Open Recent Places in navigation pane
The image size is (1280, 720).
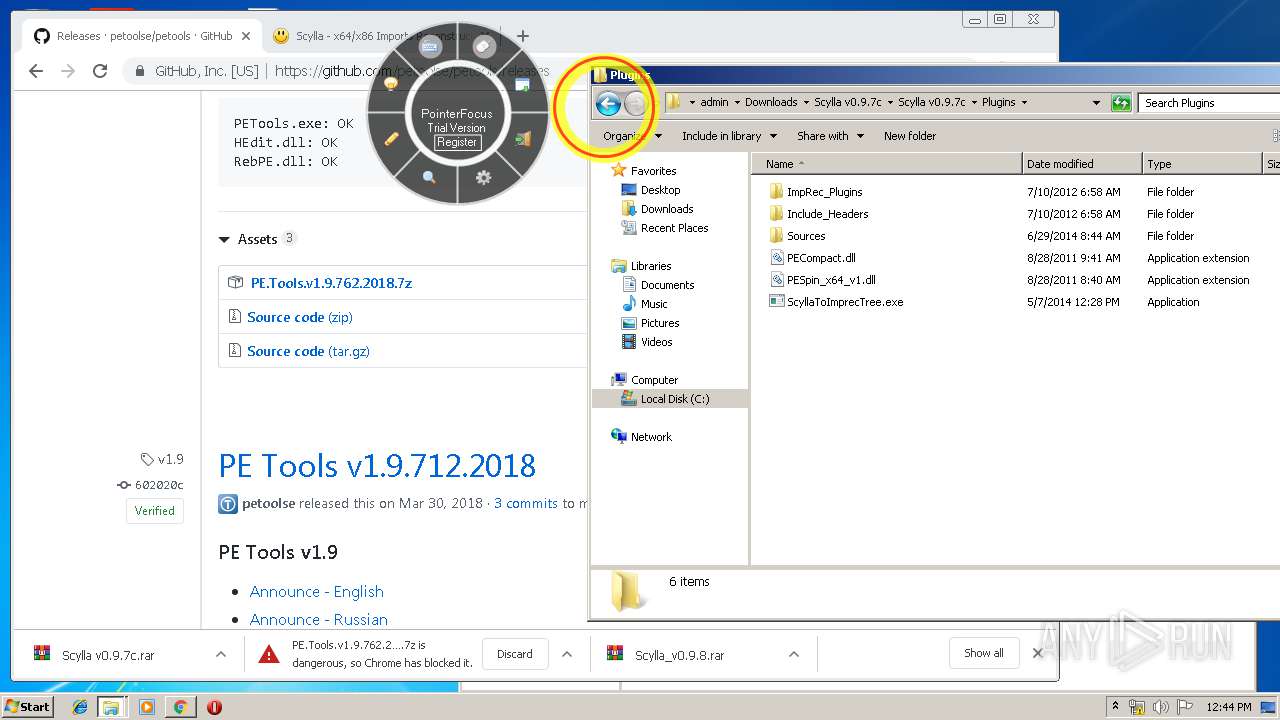pyautogui.click(x=674, y=228)
